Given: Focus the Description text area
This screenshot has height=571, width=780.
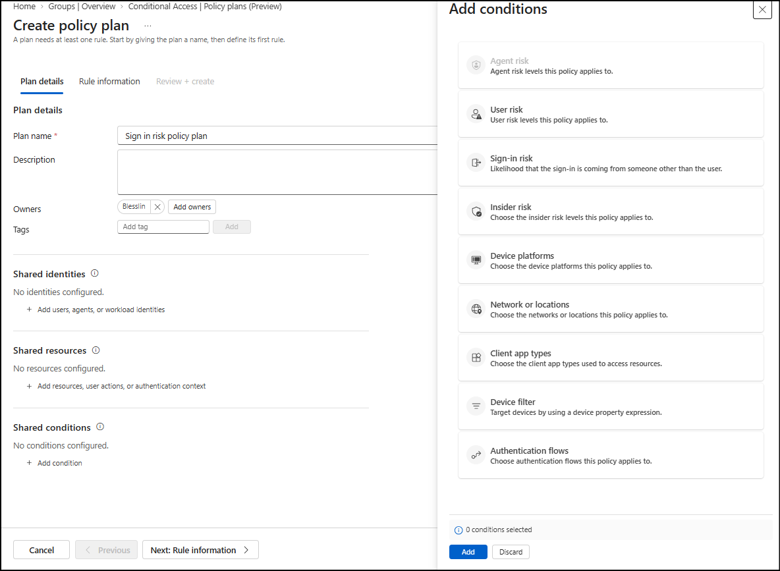Looking at the screenshot, I should pos(277,172).
